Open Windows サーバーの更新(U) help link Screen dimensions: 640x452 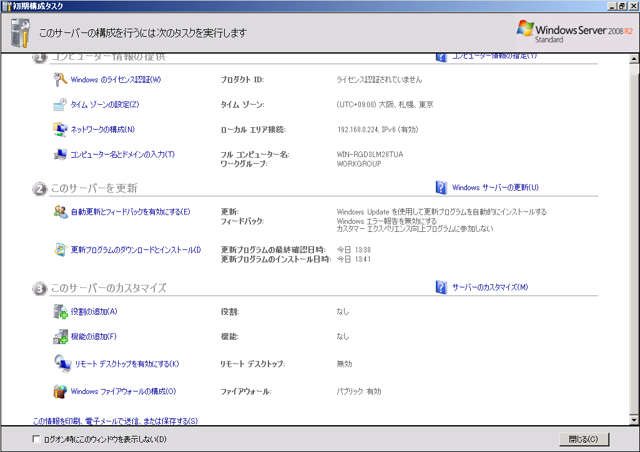[495, 187]
